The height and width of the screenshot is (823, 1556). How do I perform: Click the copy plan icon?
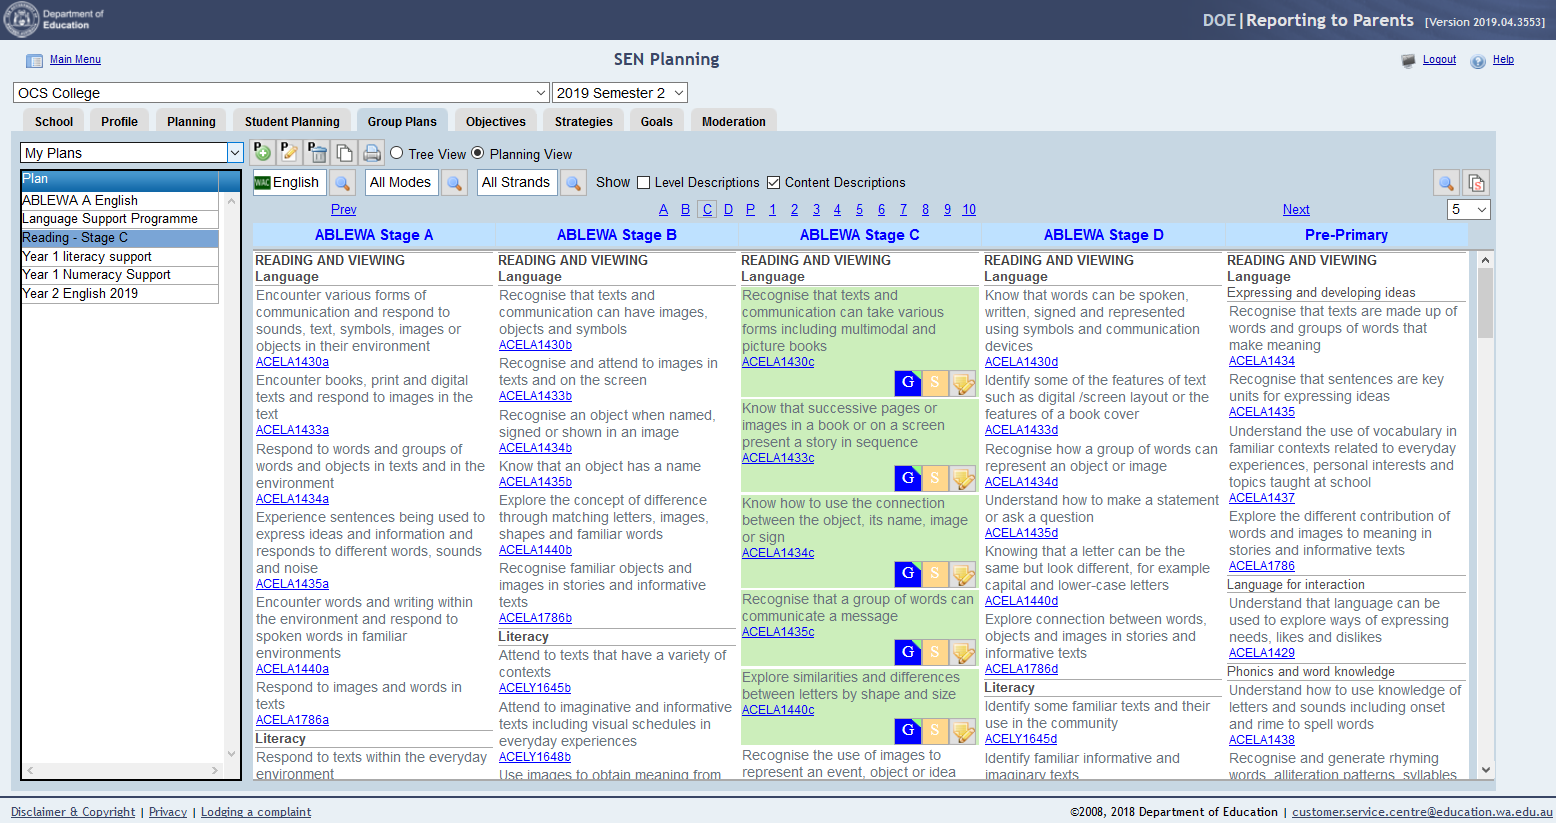[344, 153]
